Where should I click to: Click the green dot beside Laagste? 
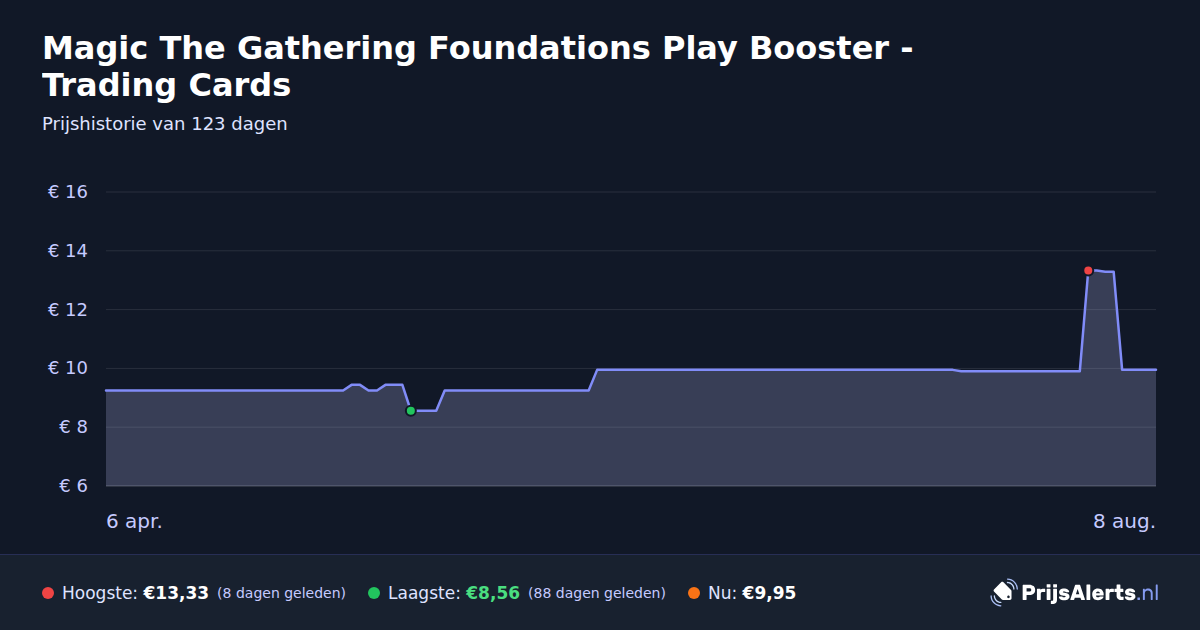374,593
